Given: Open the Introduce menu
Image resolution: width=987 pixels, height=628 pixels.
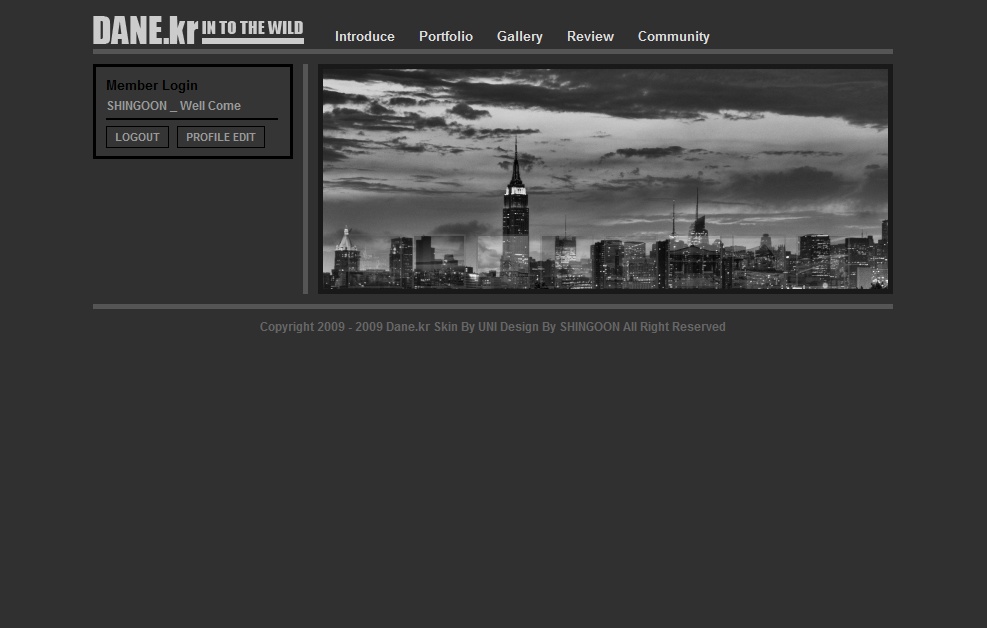Looking at the screenshot, I should point(364,37).
